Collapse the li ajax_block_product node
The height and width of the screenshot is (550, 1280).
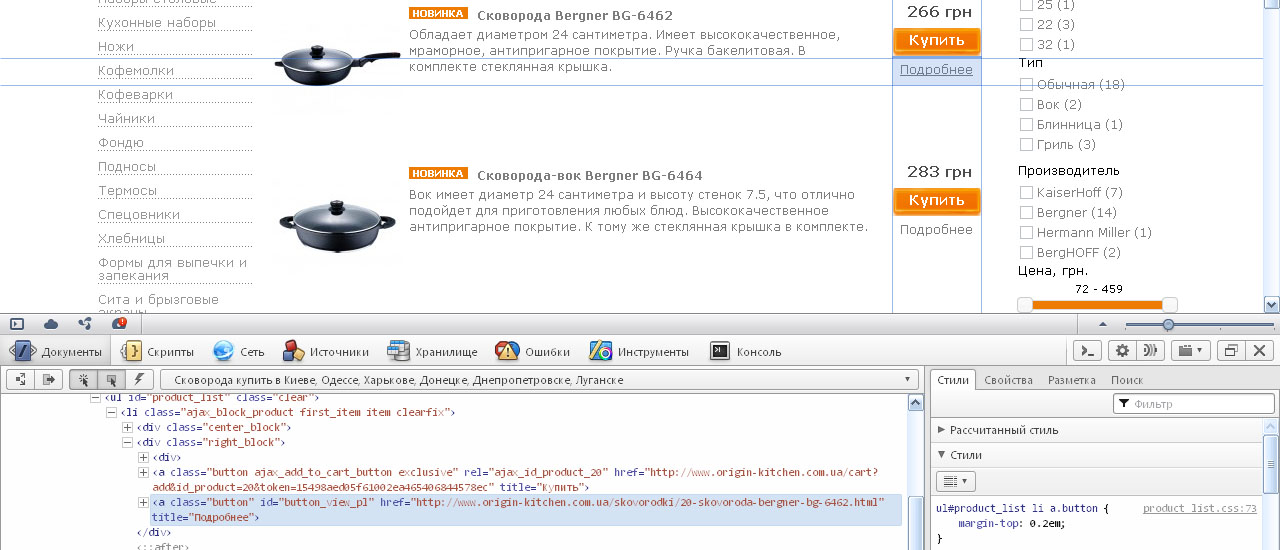tap(111, 412)
